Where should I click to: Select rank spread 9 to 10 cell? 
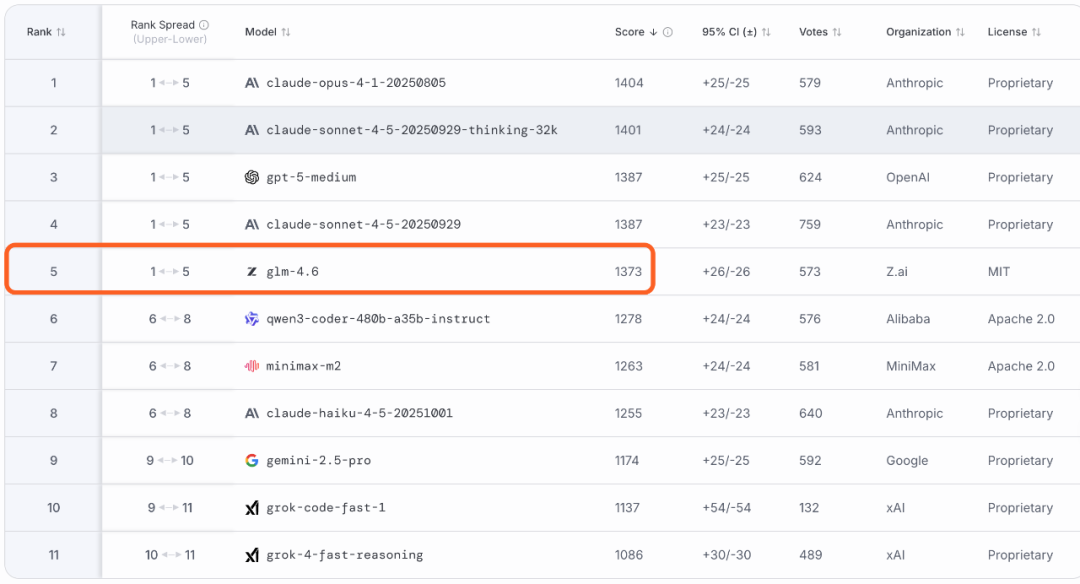pos(169,461)
